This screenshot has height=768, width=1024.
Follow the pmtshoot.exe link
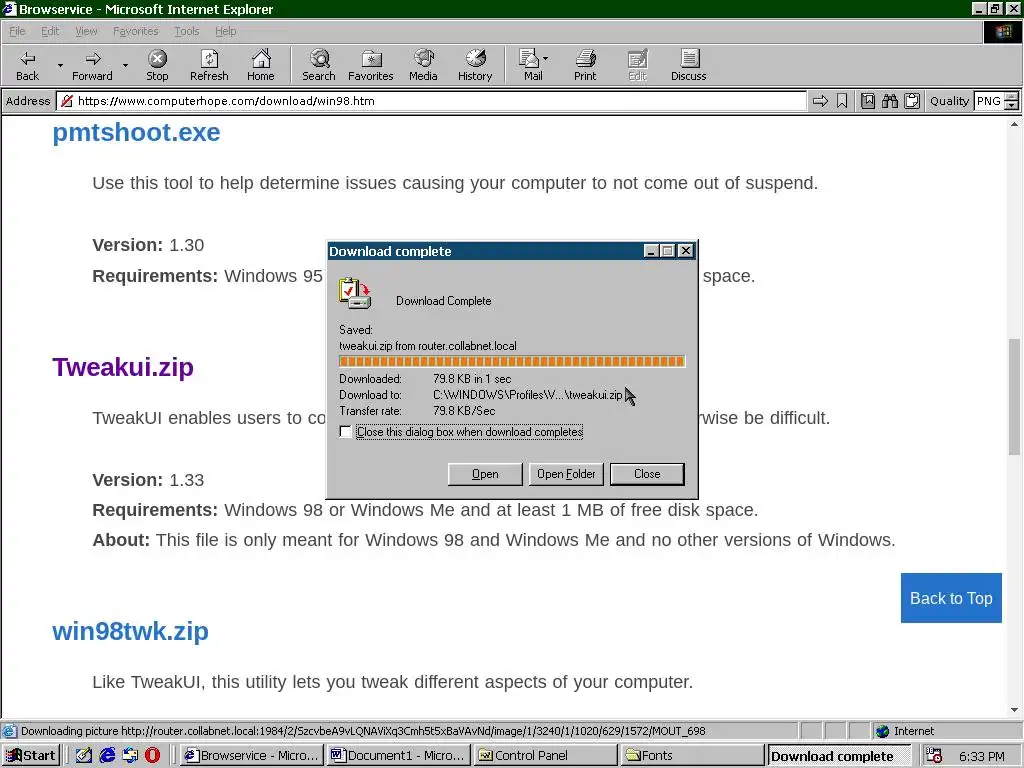pyautogui.click(x=136, y=133)
